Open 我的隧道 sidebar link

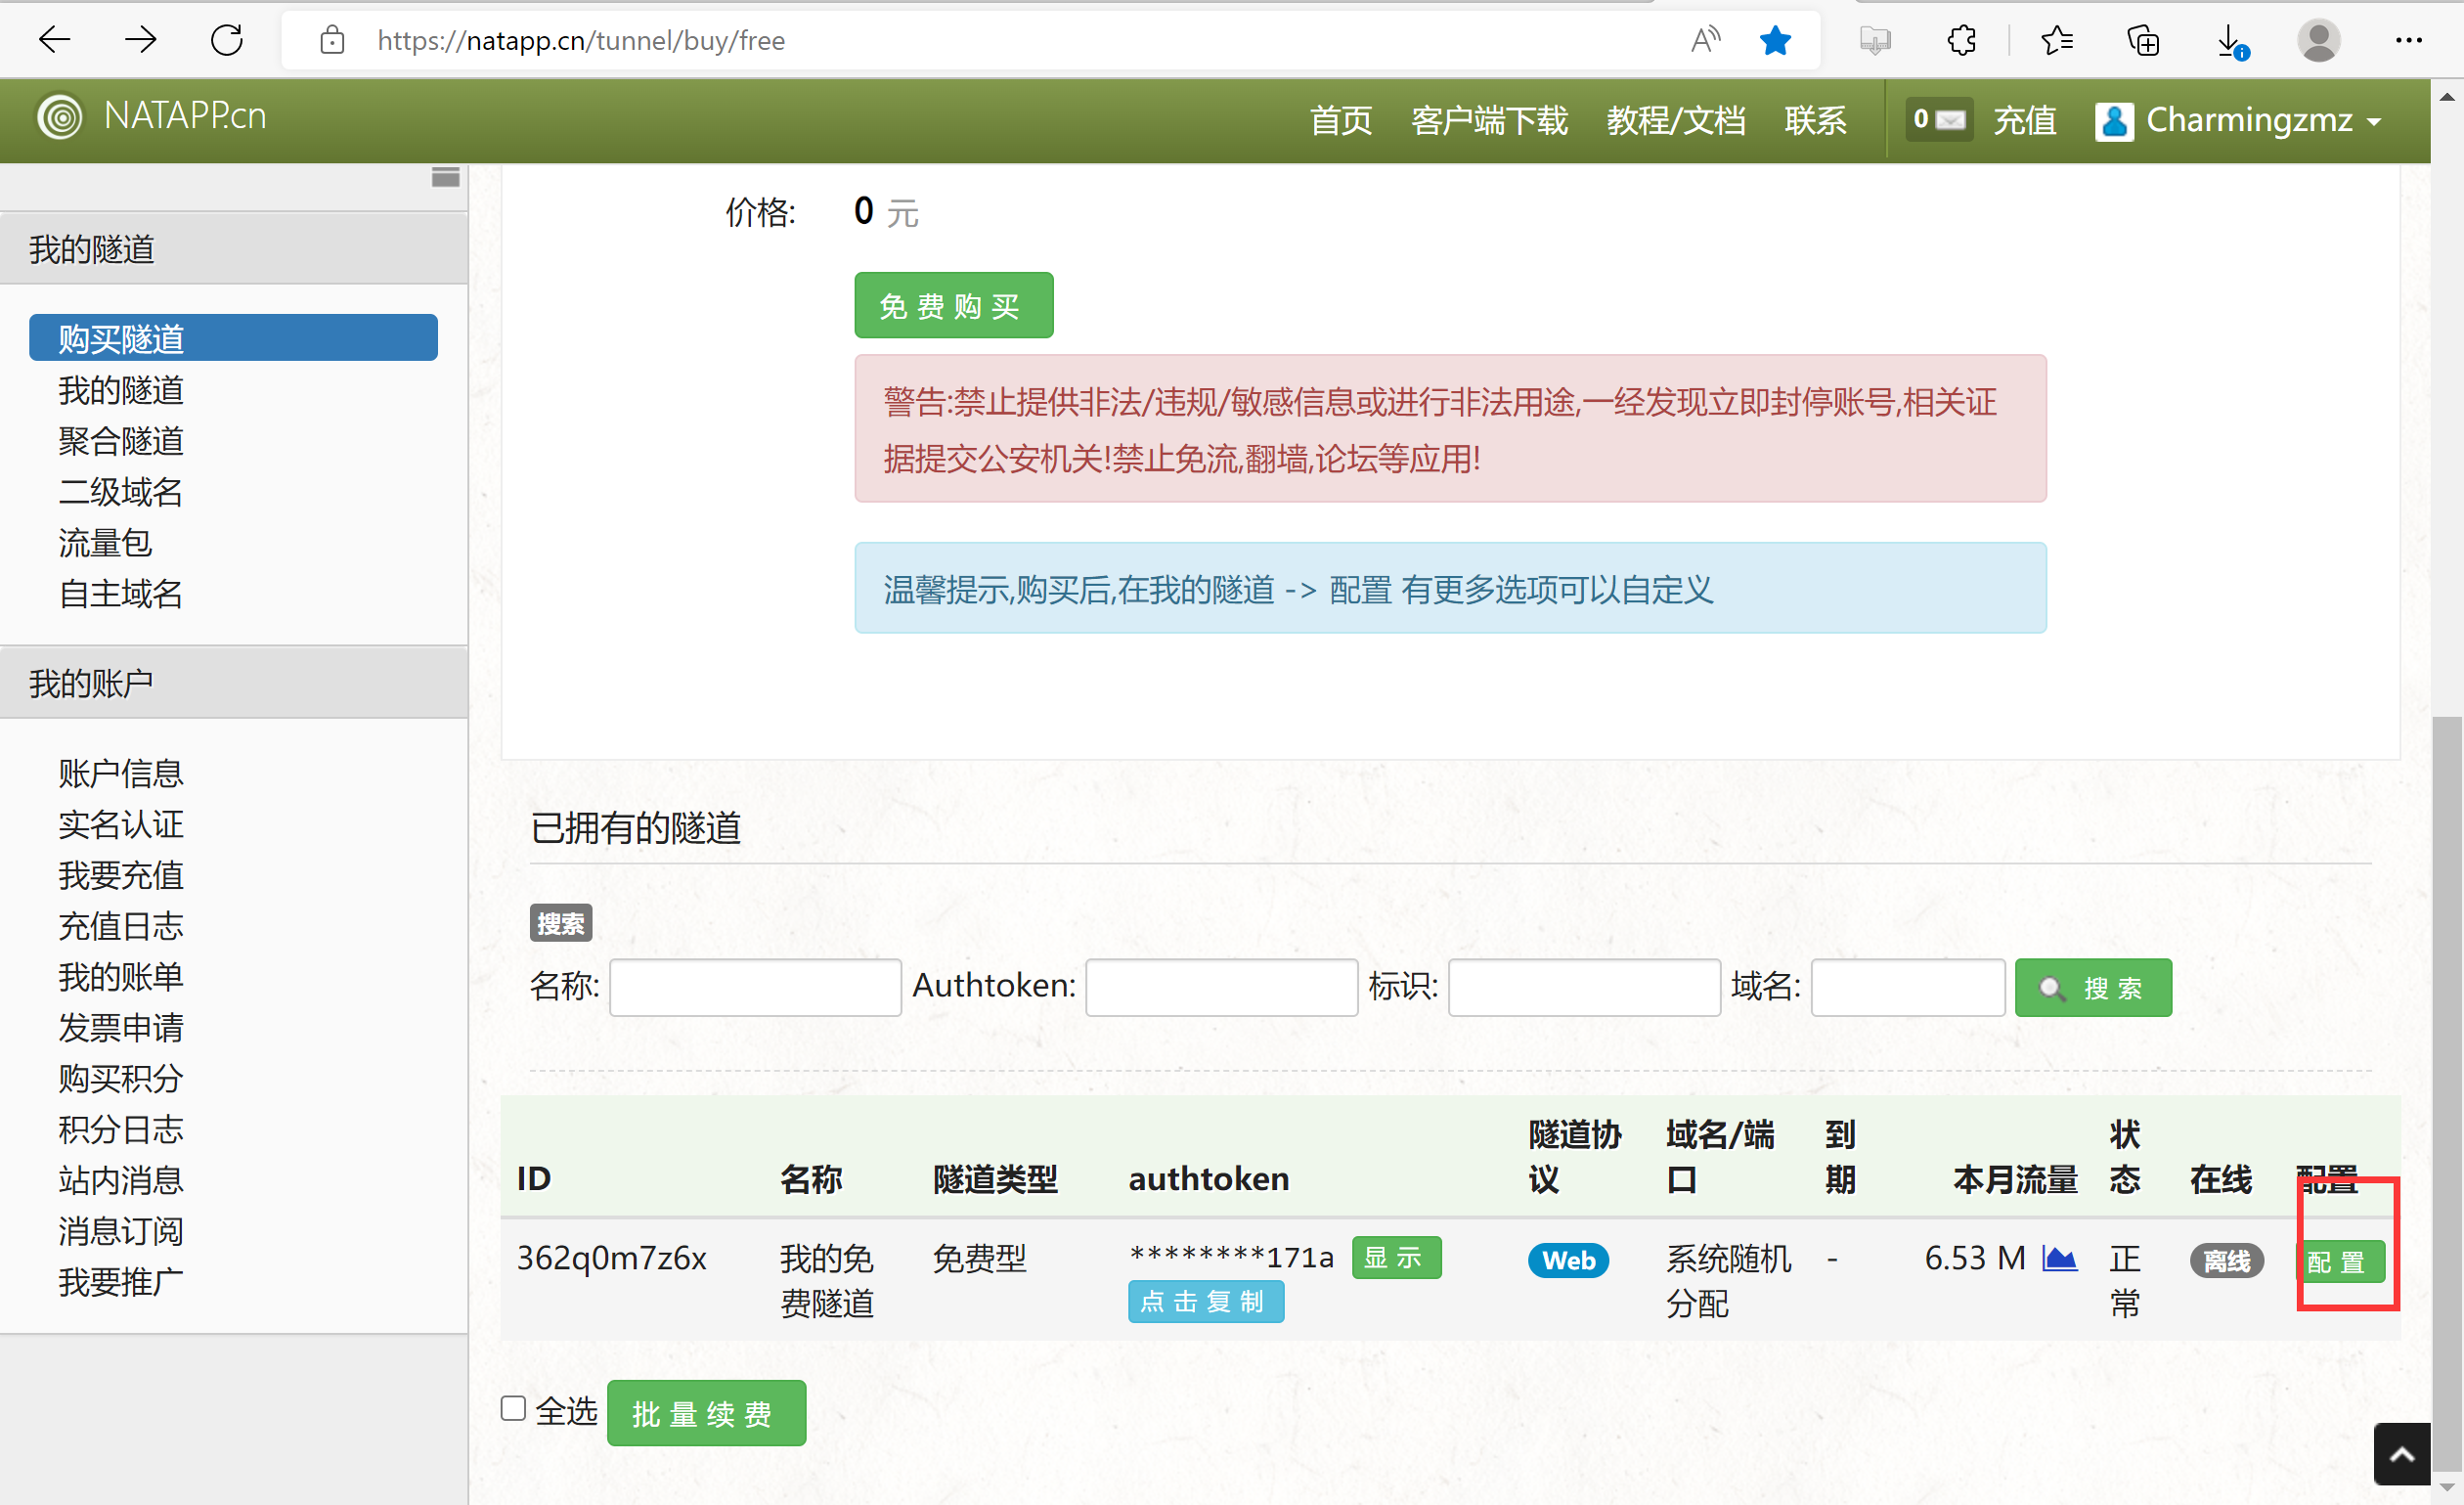(x=121, y=390)
